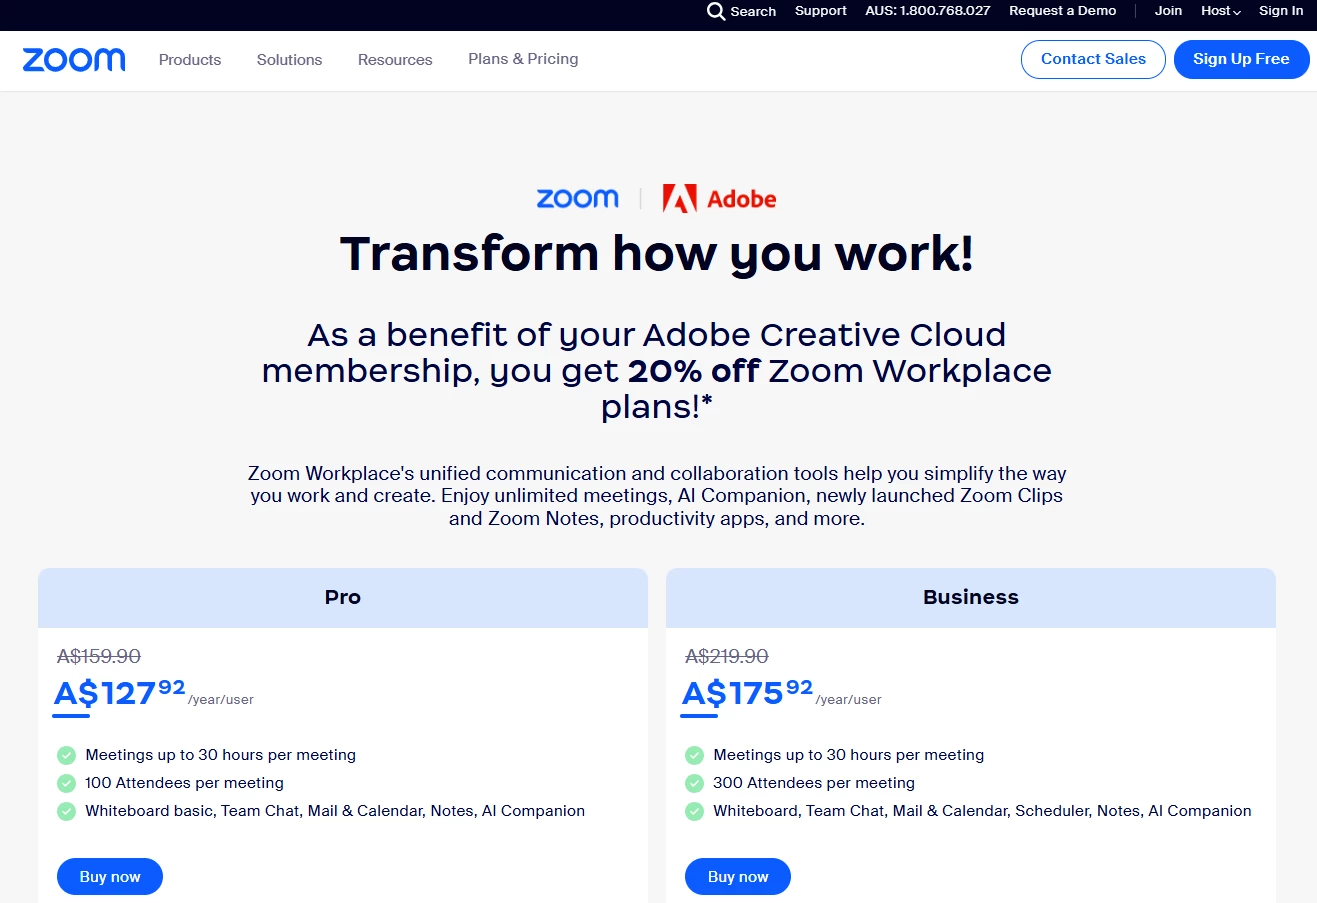The width and height of the screenshot is (1317, 903).
Task: Click green check beside Whiteboard basic, Team Chat
Action: coord(67,811)
